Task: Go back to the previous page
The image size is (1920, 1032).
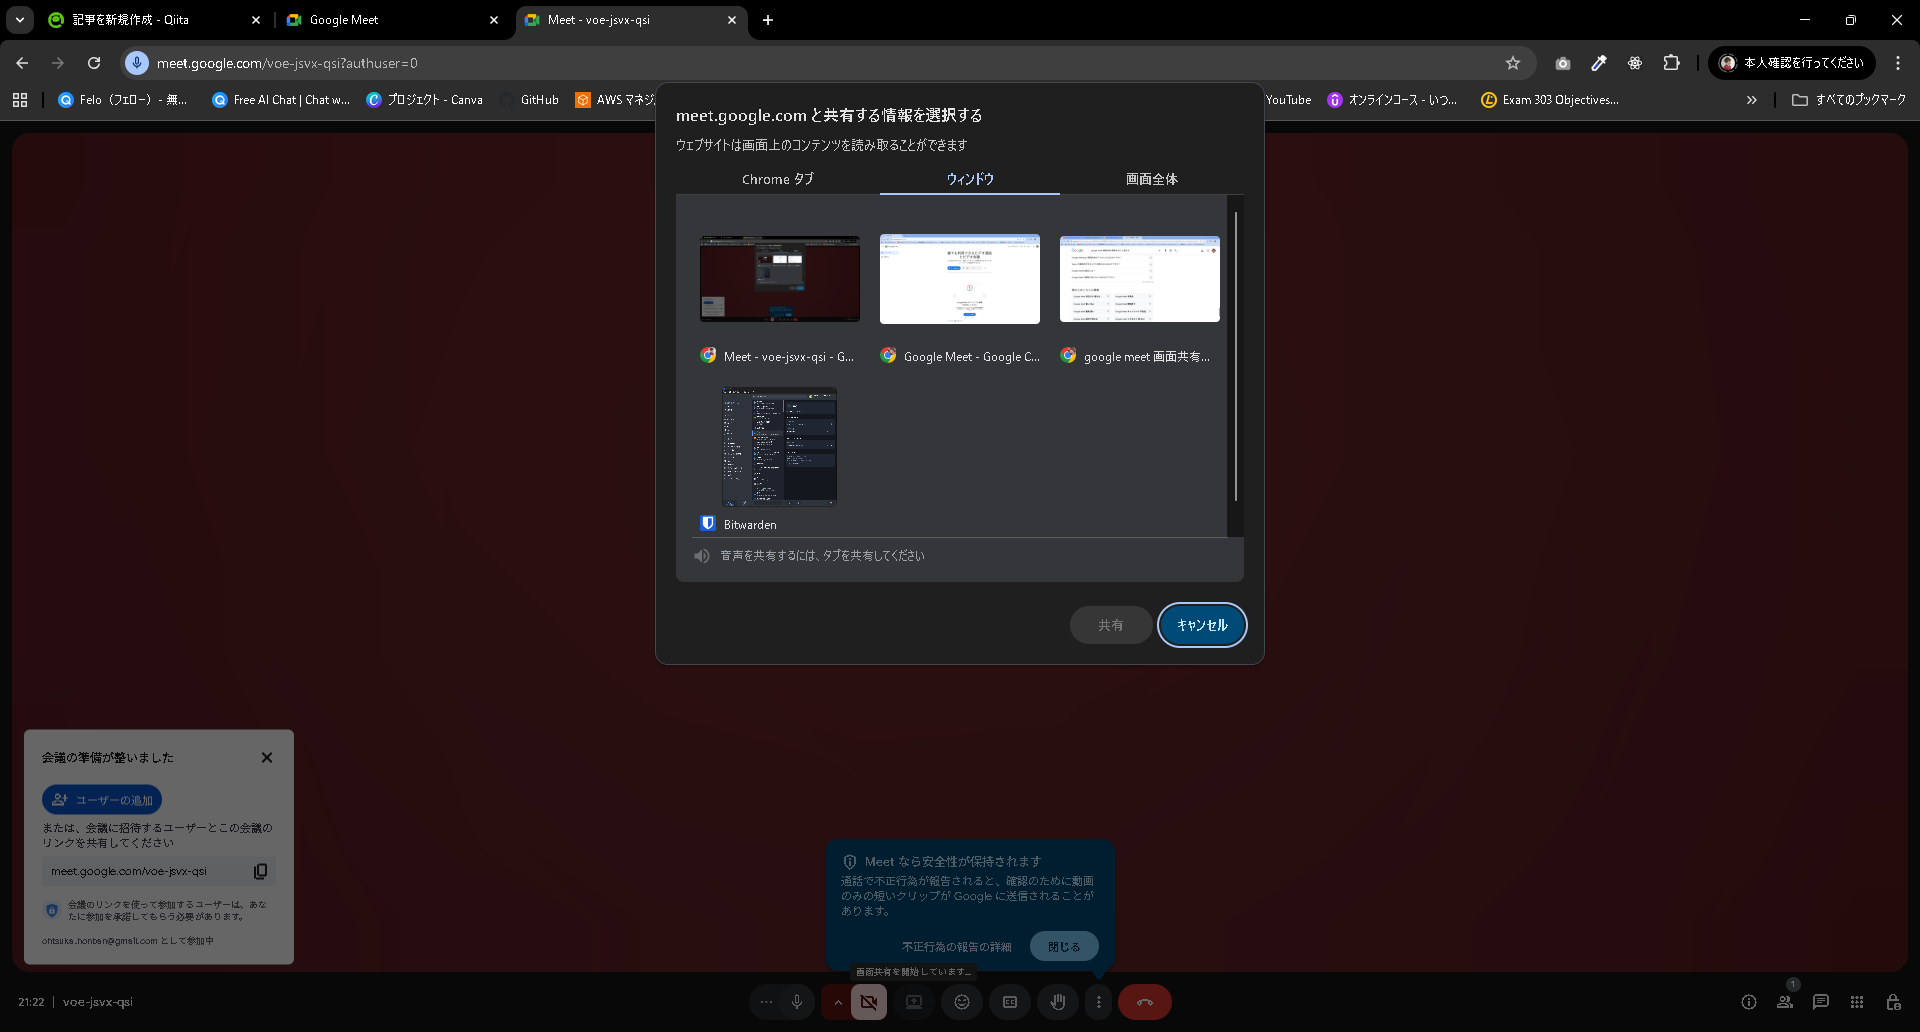Action: click(22, 63)
